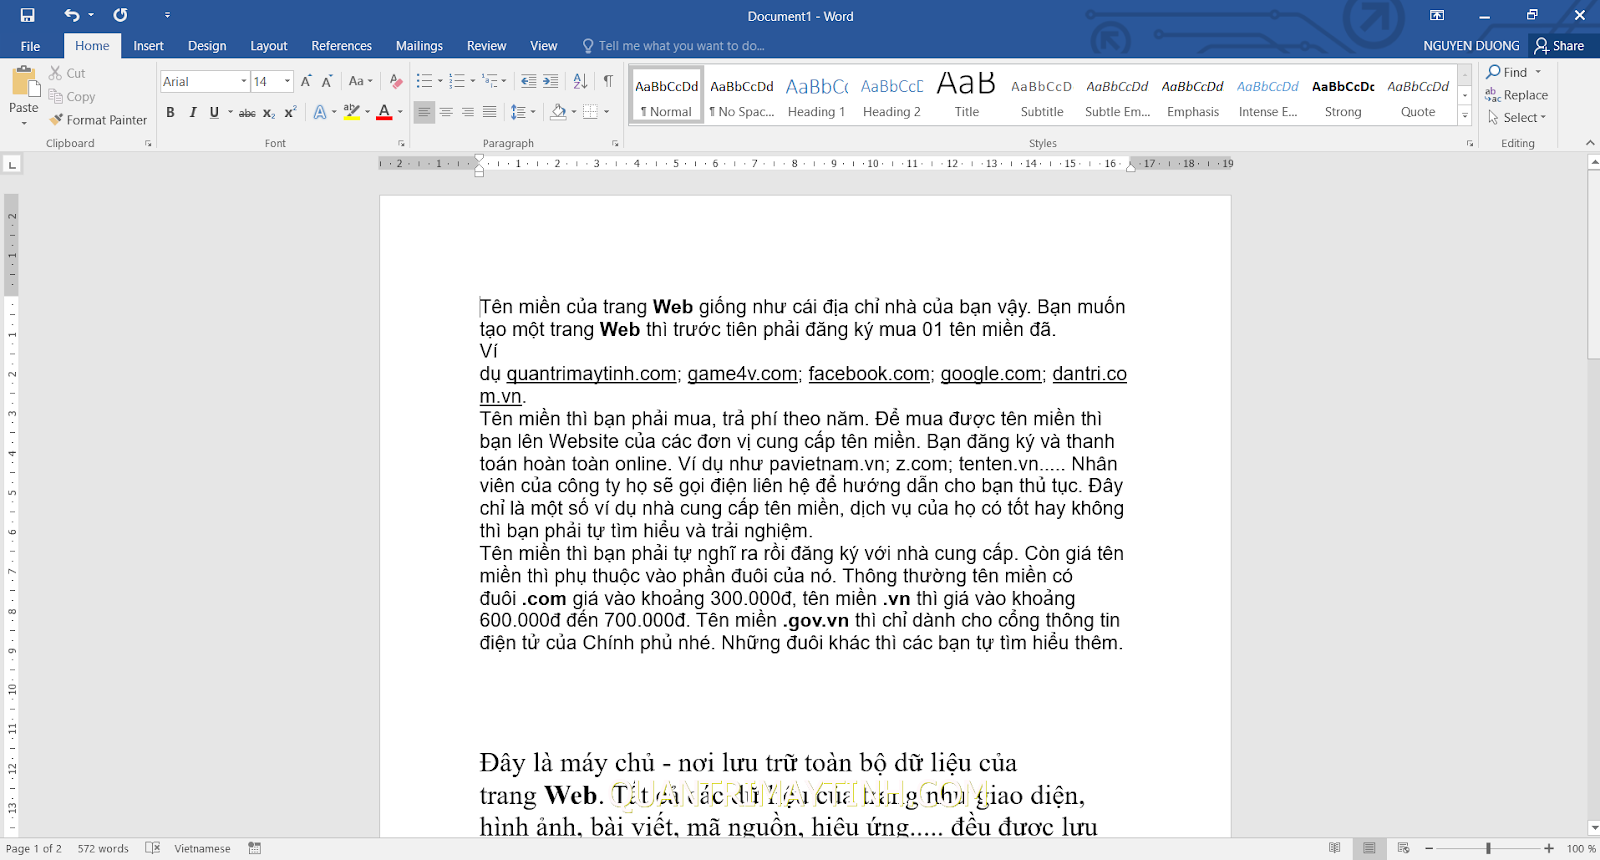Click the zoom out minus icon
This screenshot has height=860, width=1600.
[1429, 848]
